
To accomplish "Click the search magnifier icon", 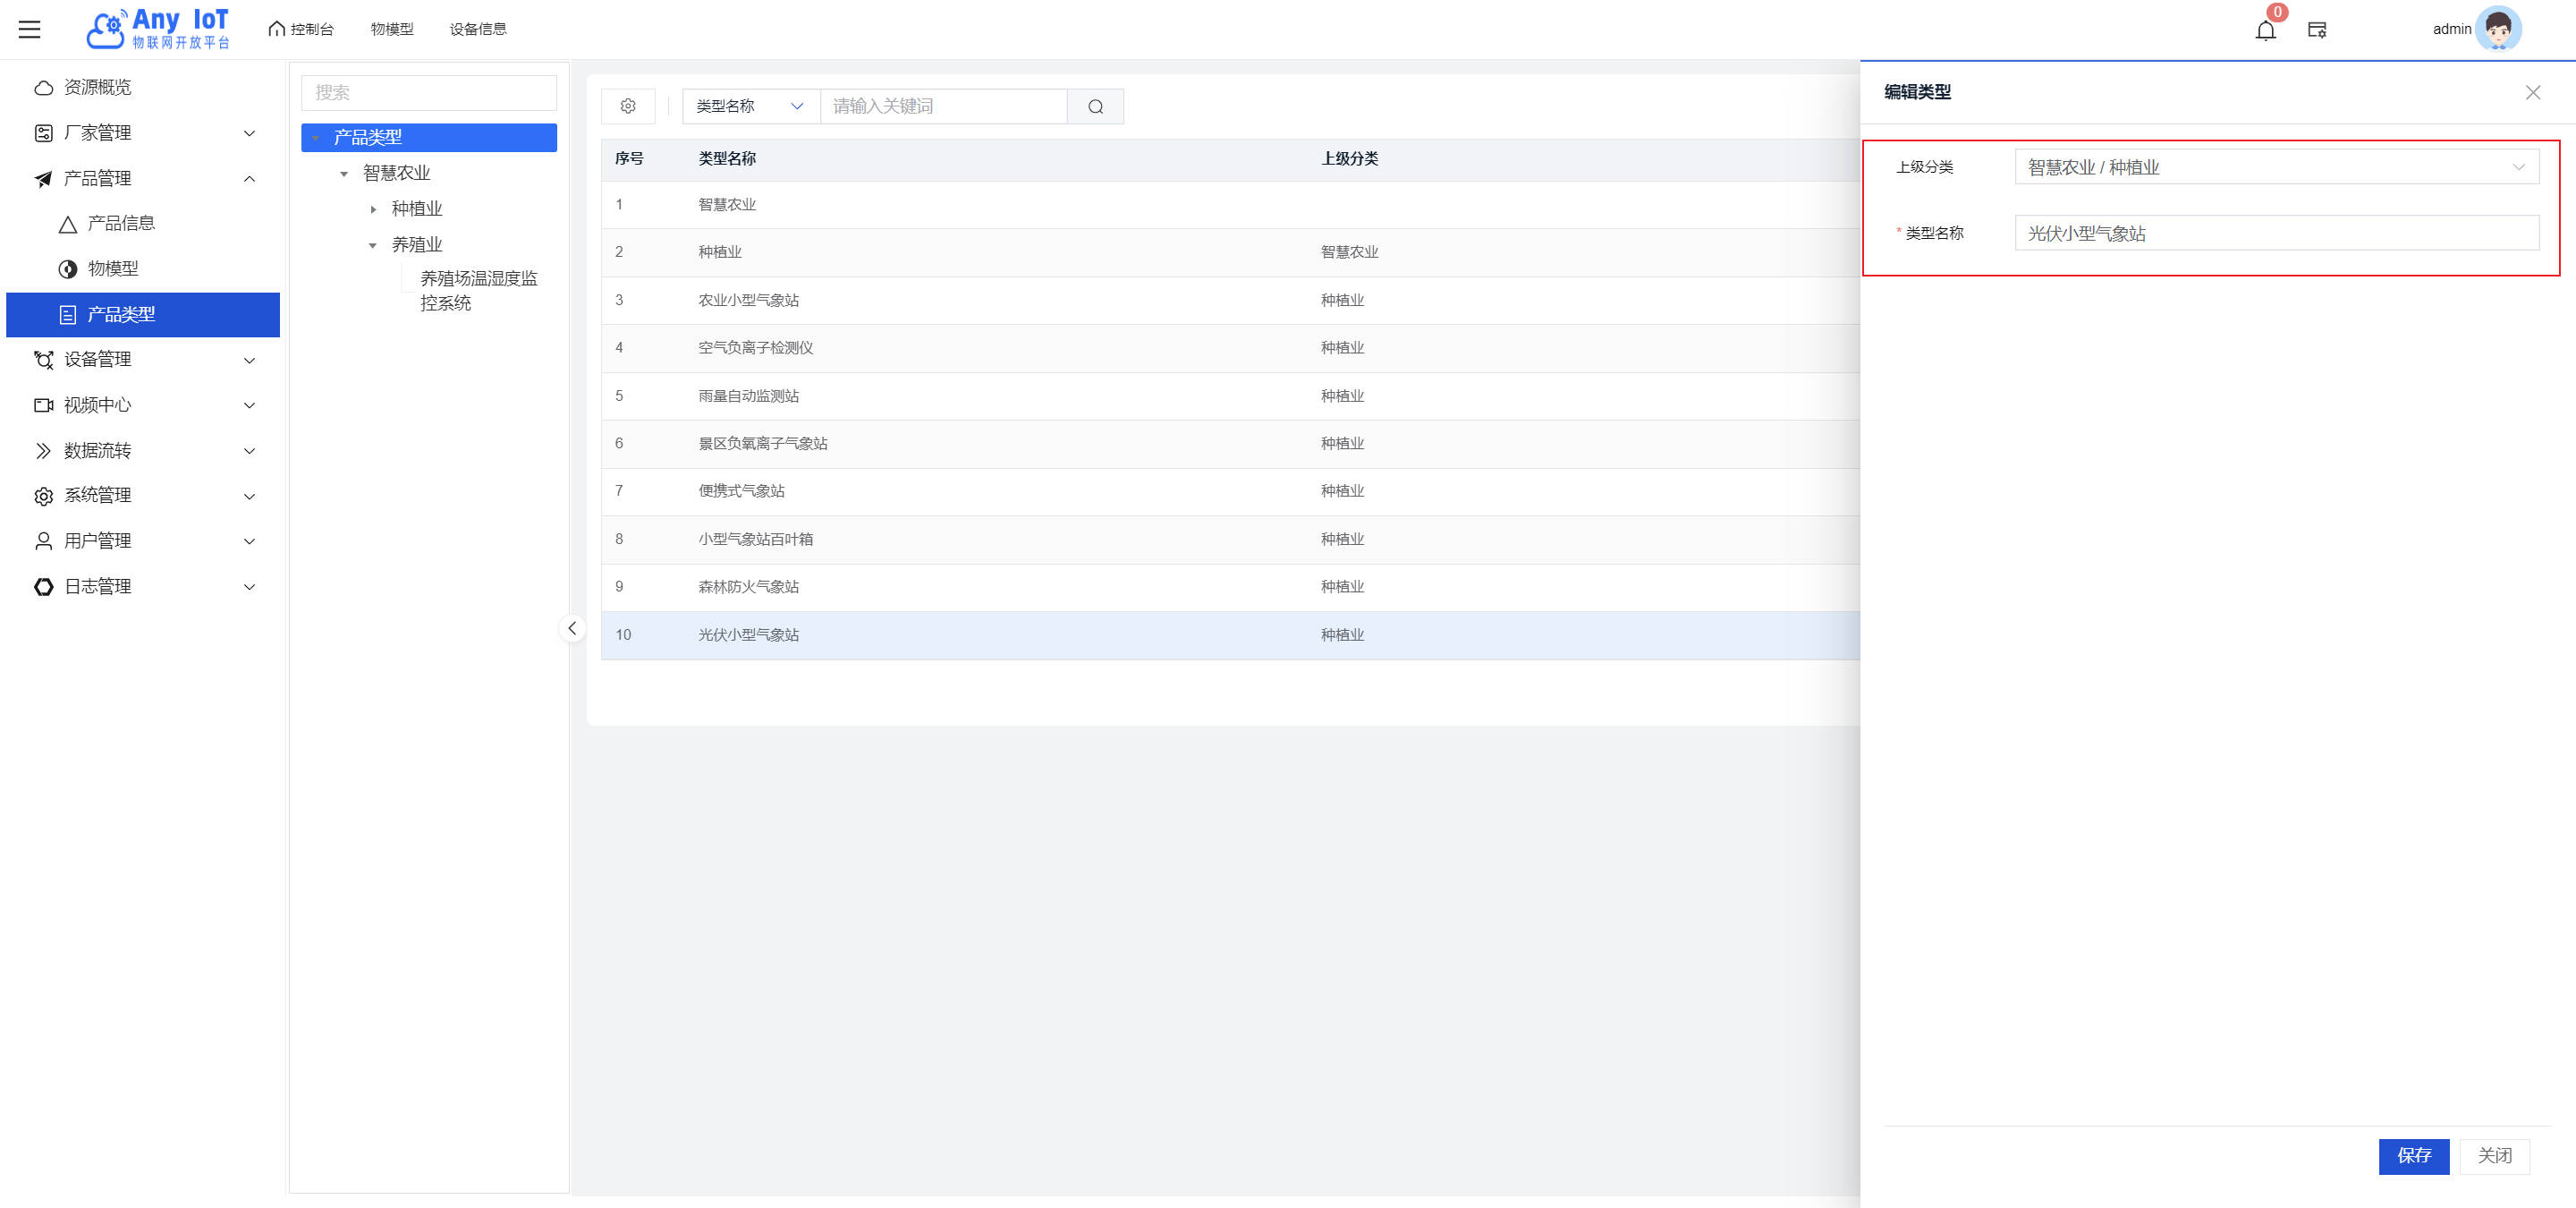I will pos(1095,106).
